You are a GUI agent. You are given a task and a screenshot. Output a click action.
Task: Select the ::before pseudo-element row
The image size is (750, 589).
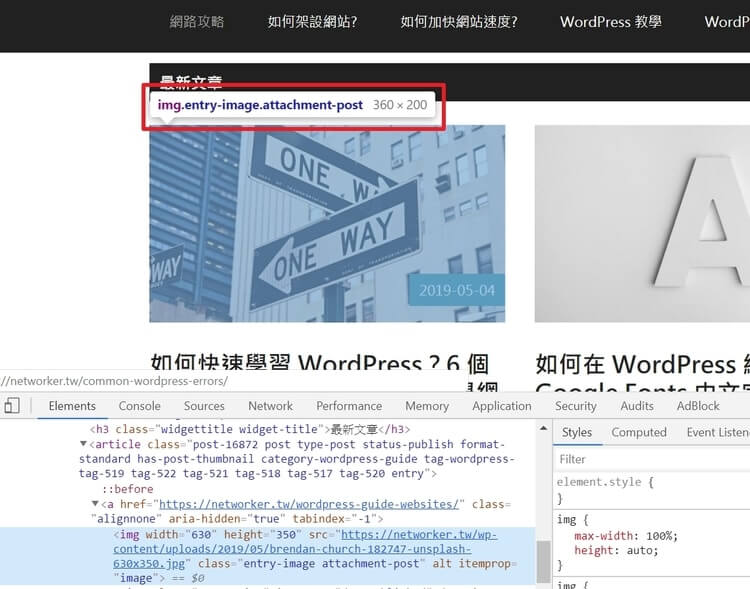(127, 489)
